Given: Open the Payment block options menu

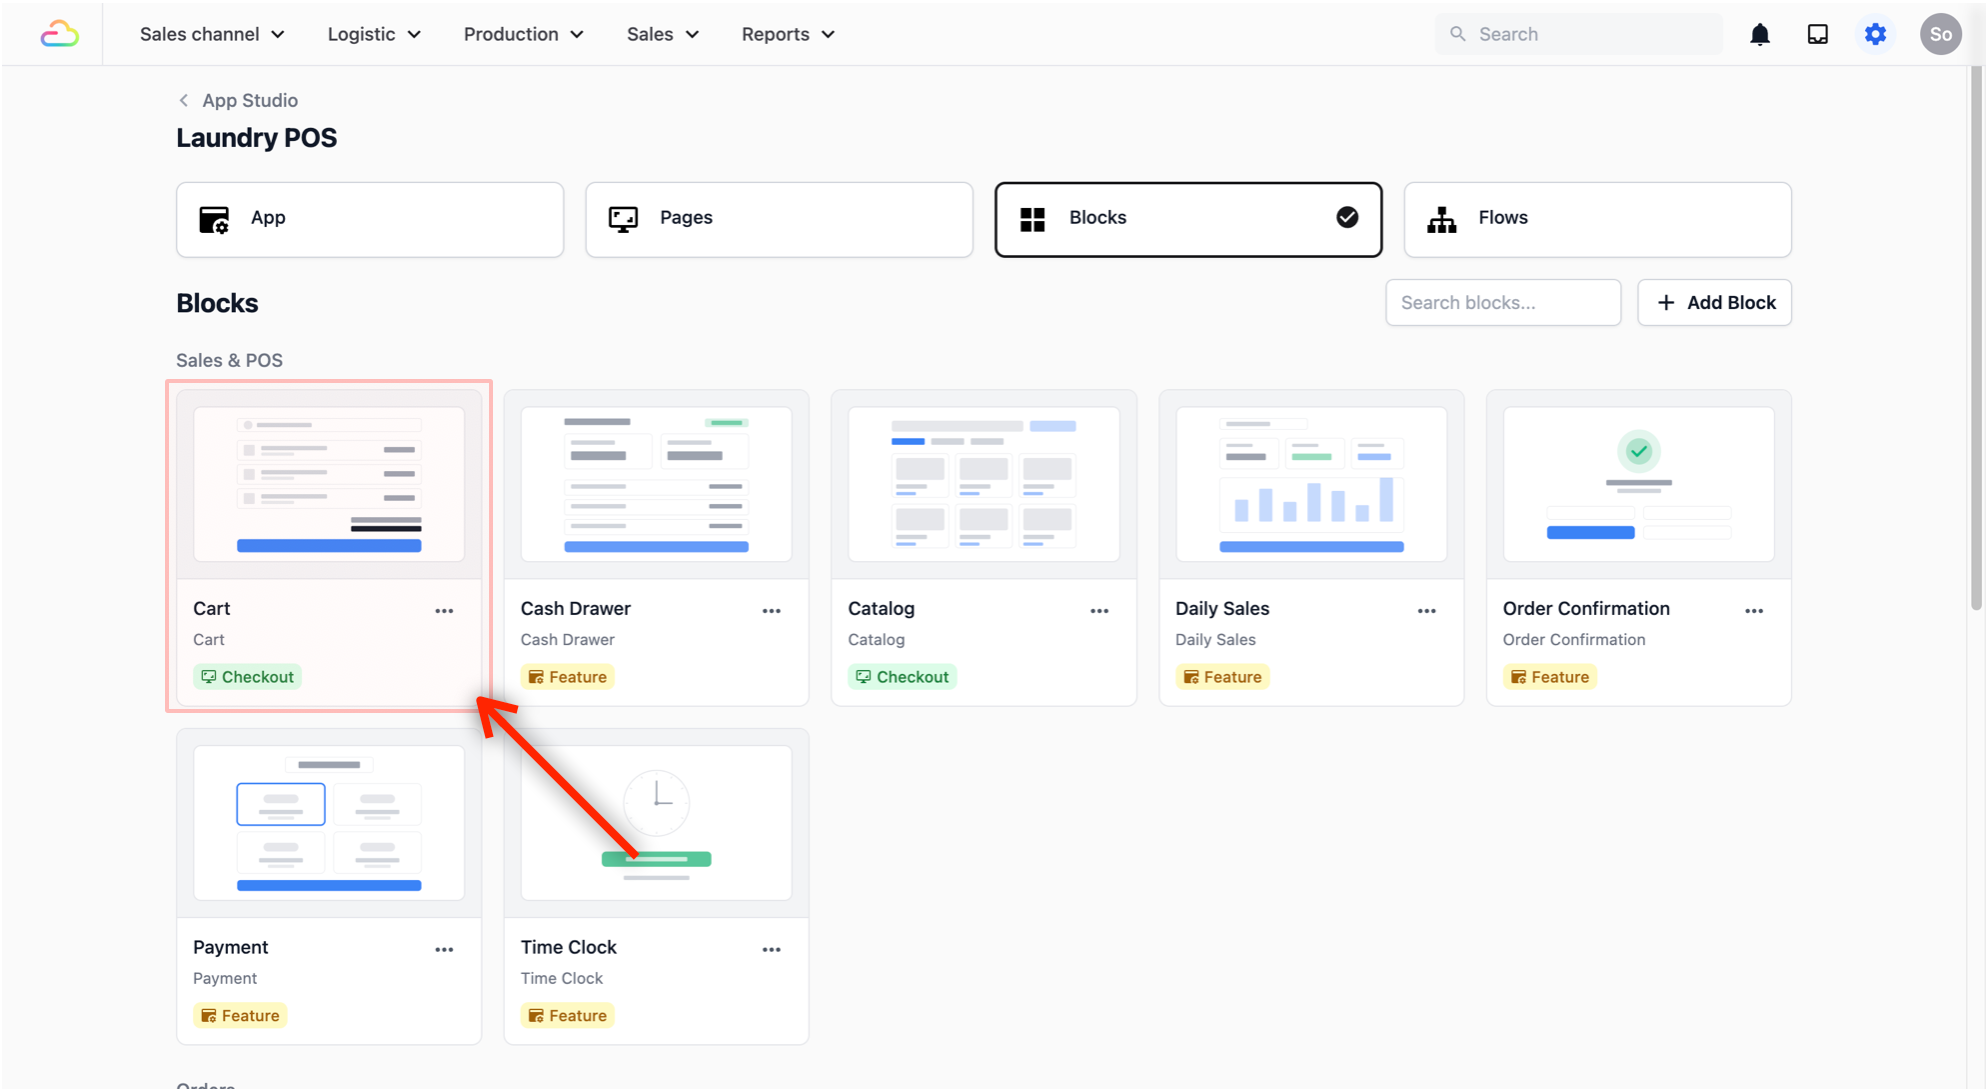Looking at the screenshot, I should (444, 950).
